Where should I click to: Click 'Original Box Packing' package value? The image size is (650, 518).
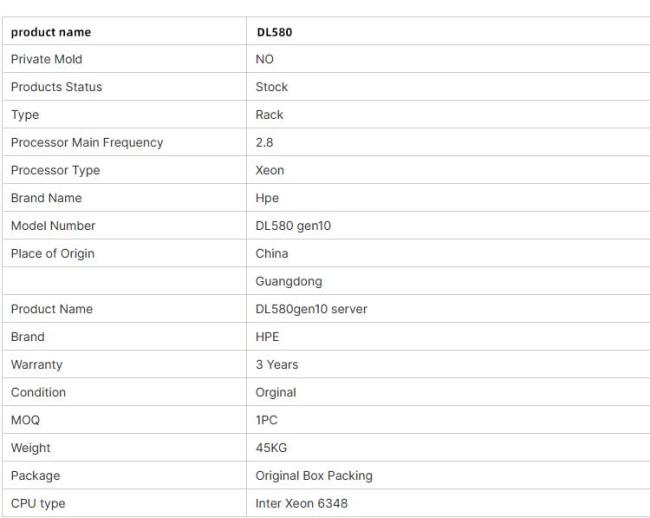point(314,475)
